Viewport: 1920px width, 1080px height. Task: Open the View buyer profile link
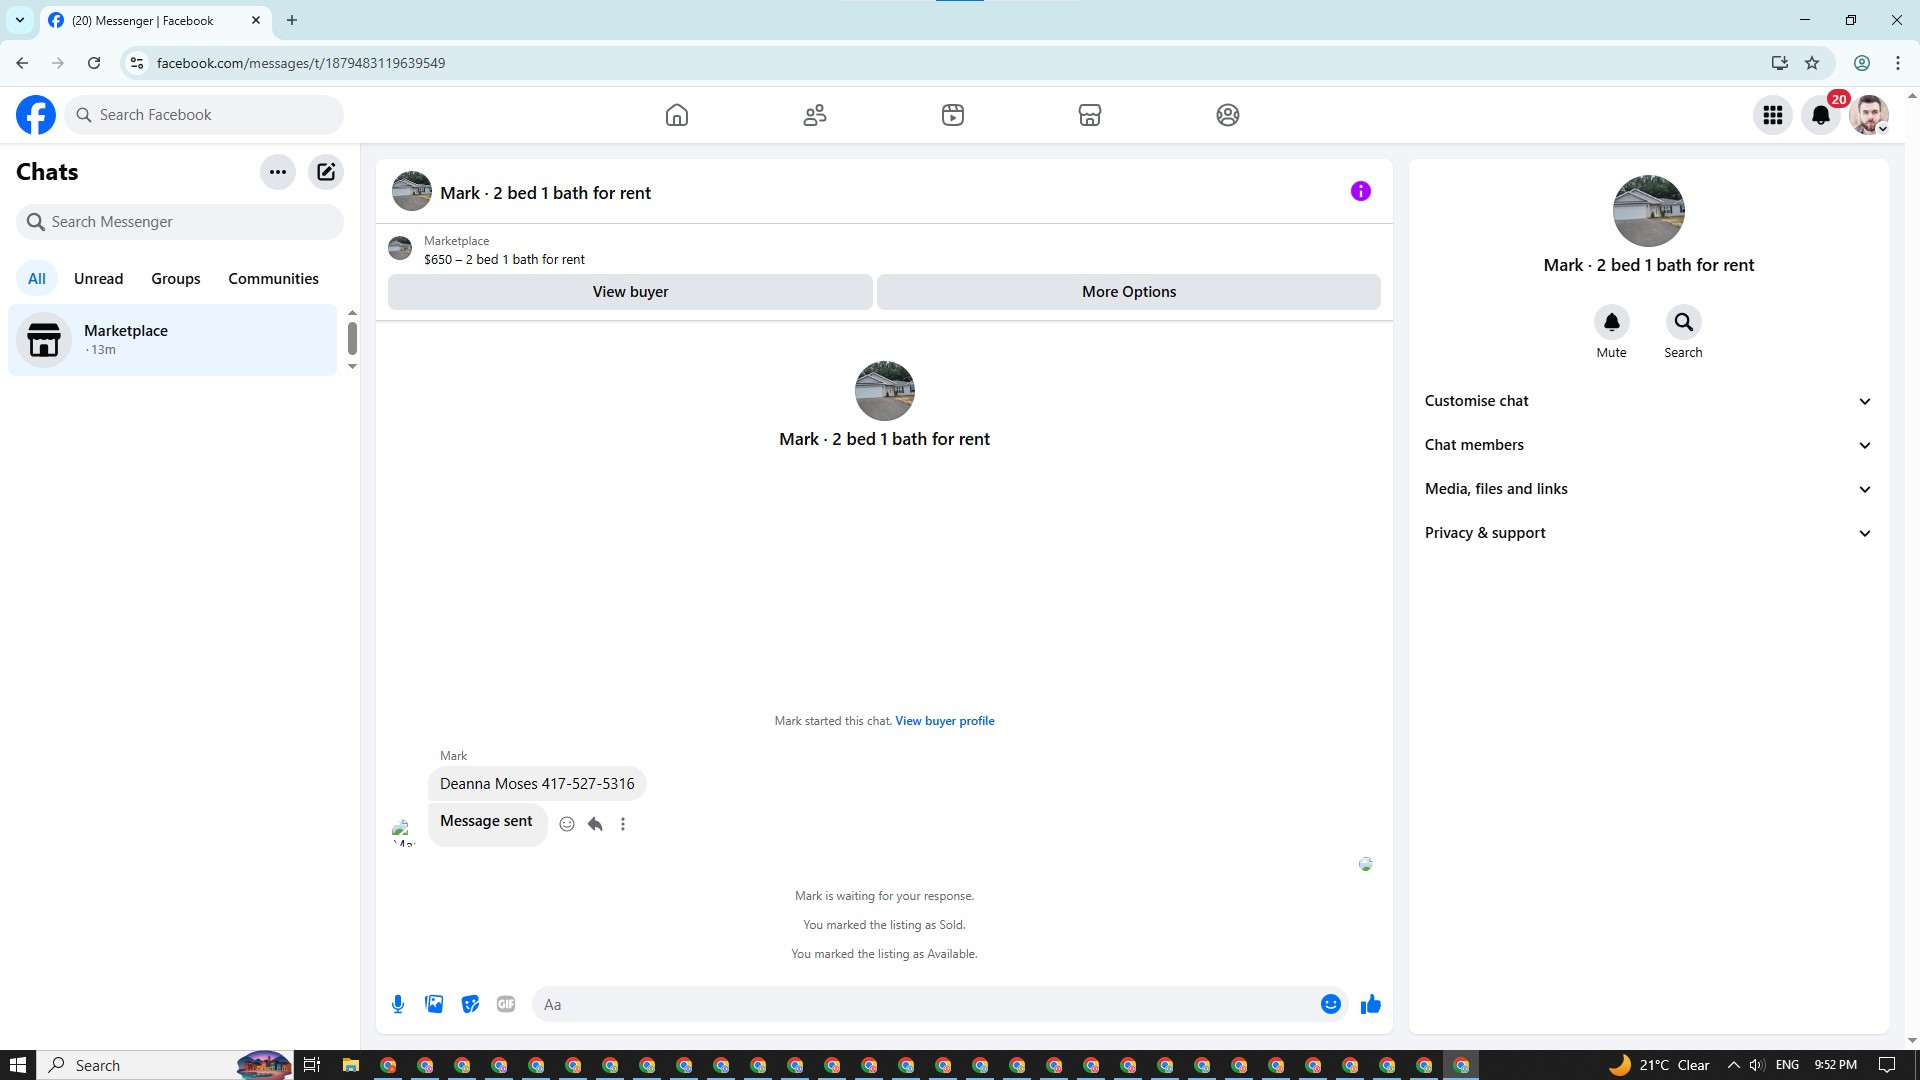[945, 721]
